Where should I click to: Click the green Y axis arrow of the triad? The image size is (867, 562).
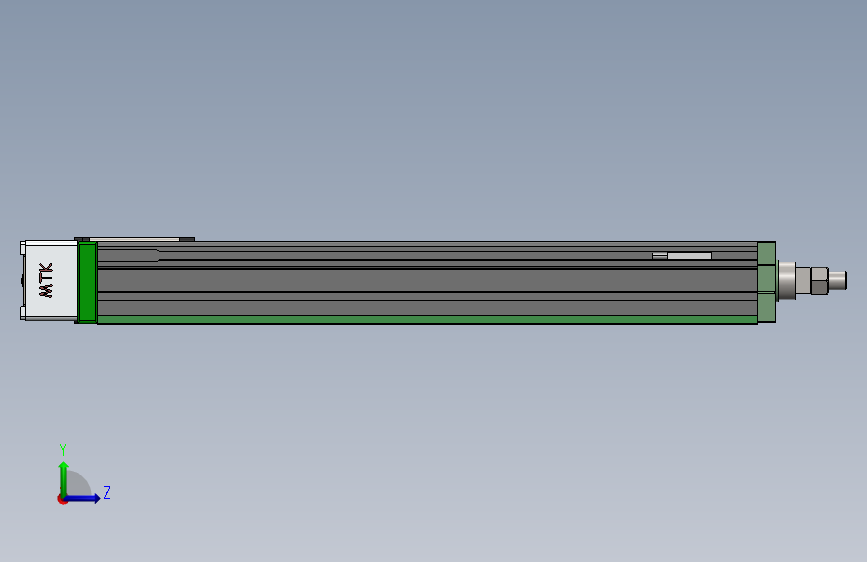pyautogui.click(x=64, y=478)
